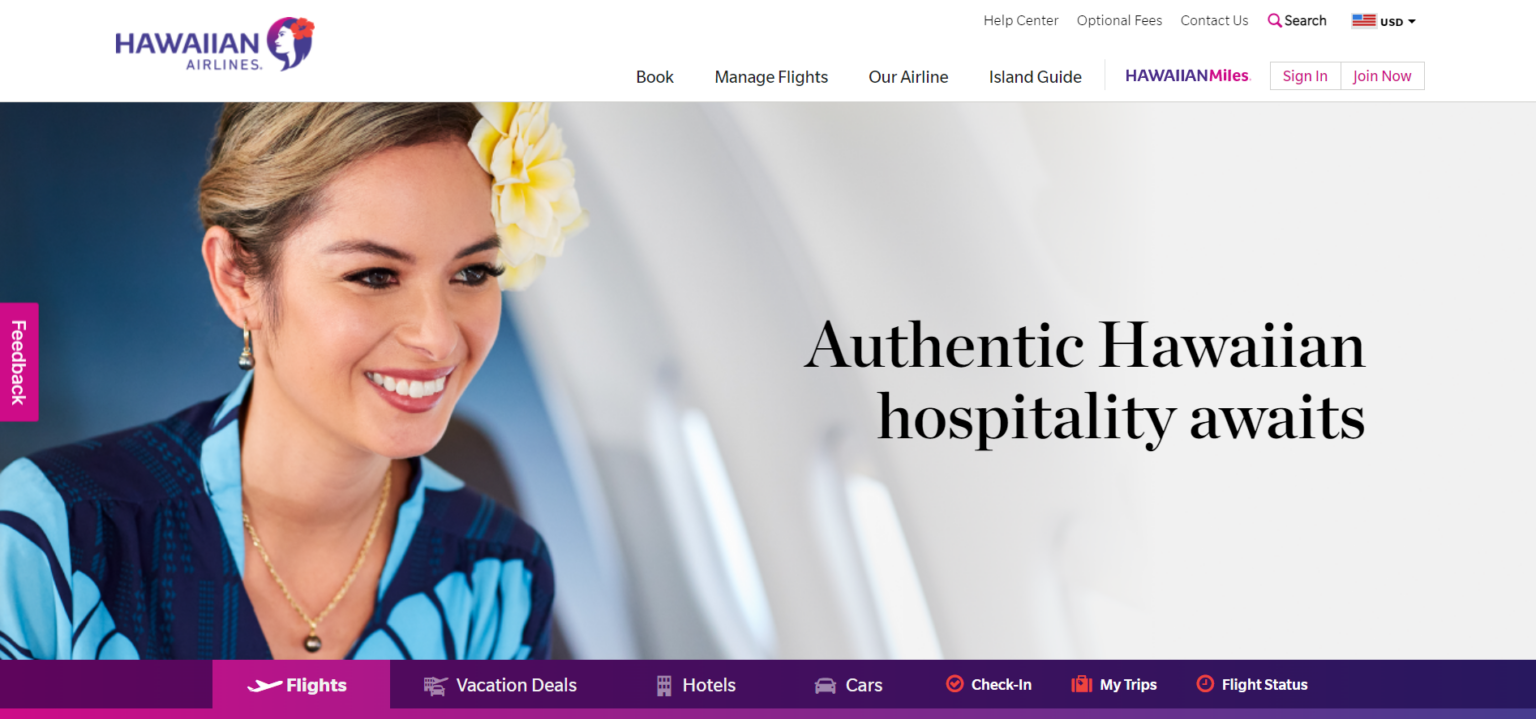The height and width of the screenshot is (719, 1536).
Task: Click the Cars vehicle icon
Action: point(825,686)
